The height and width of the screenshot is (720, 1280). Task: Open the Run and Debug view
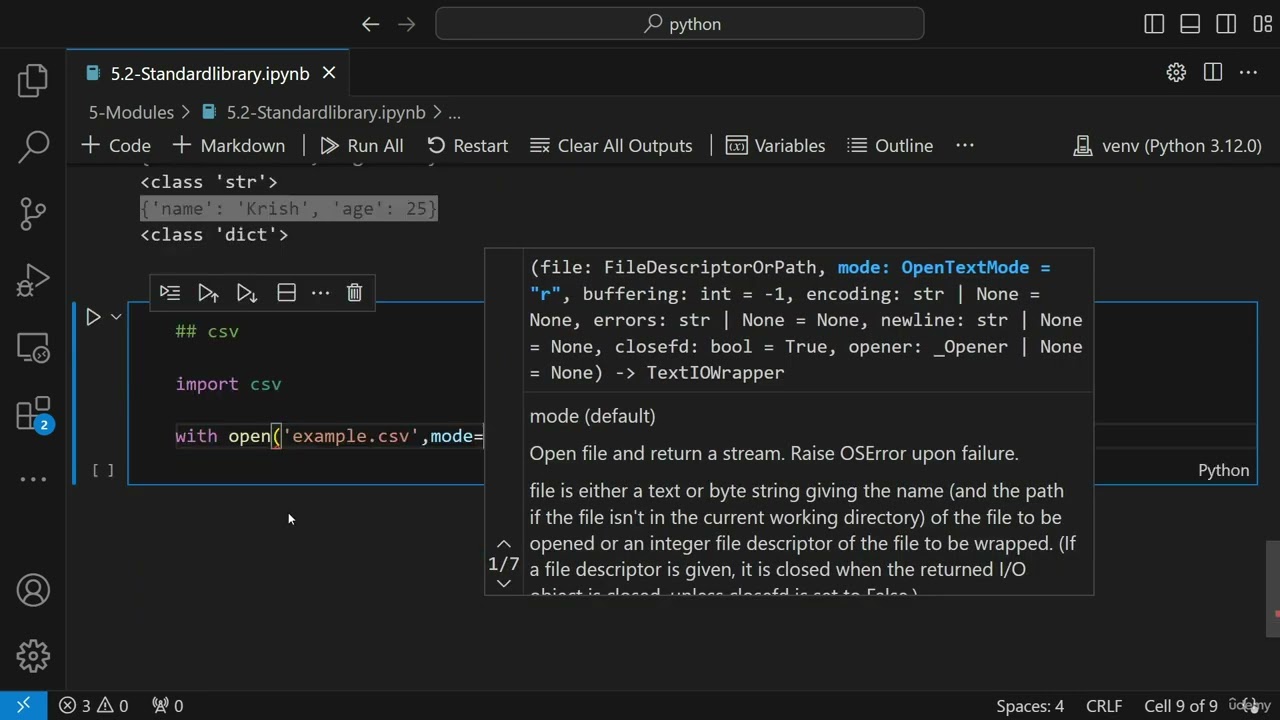(x=33, y=281)
